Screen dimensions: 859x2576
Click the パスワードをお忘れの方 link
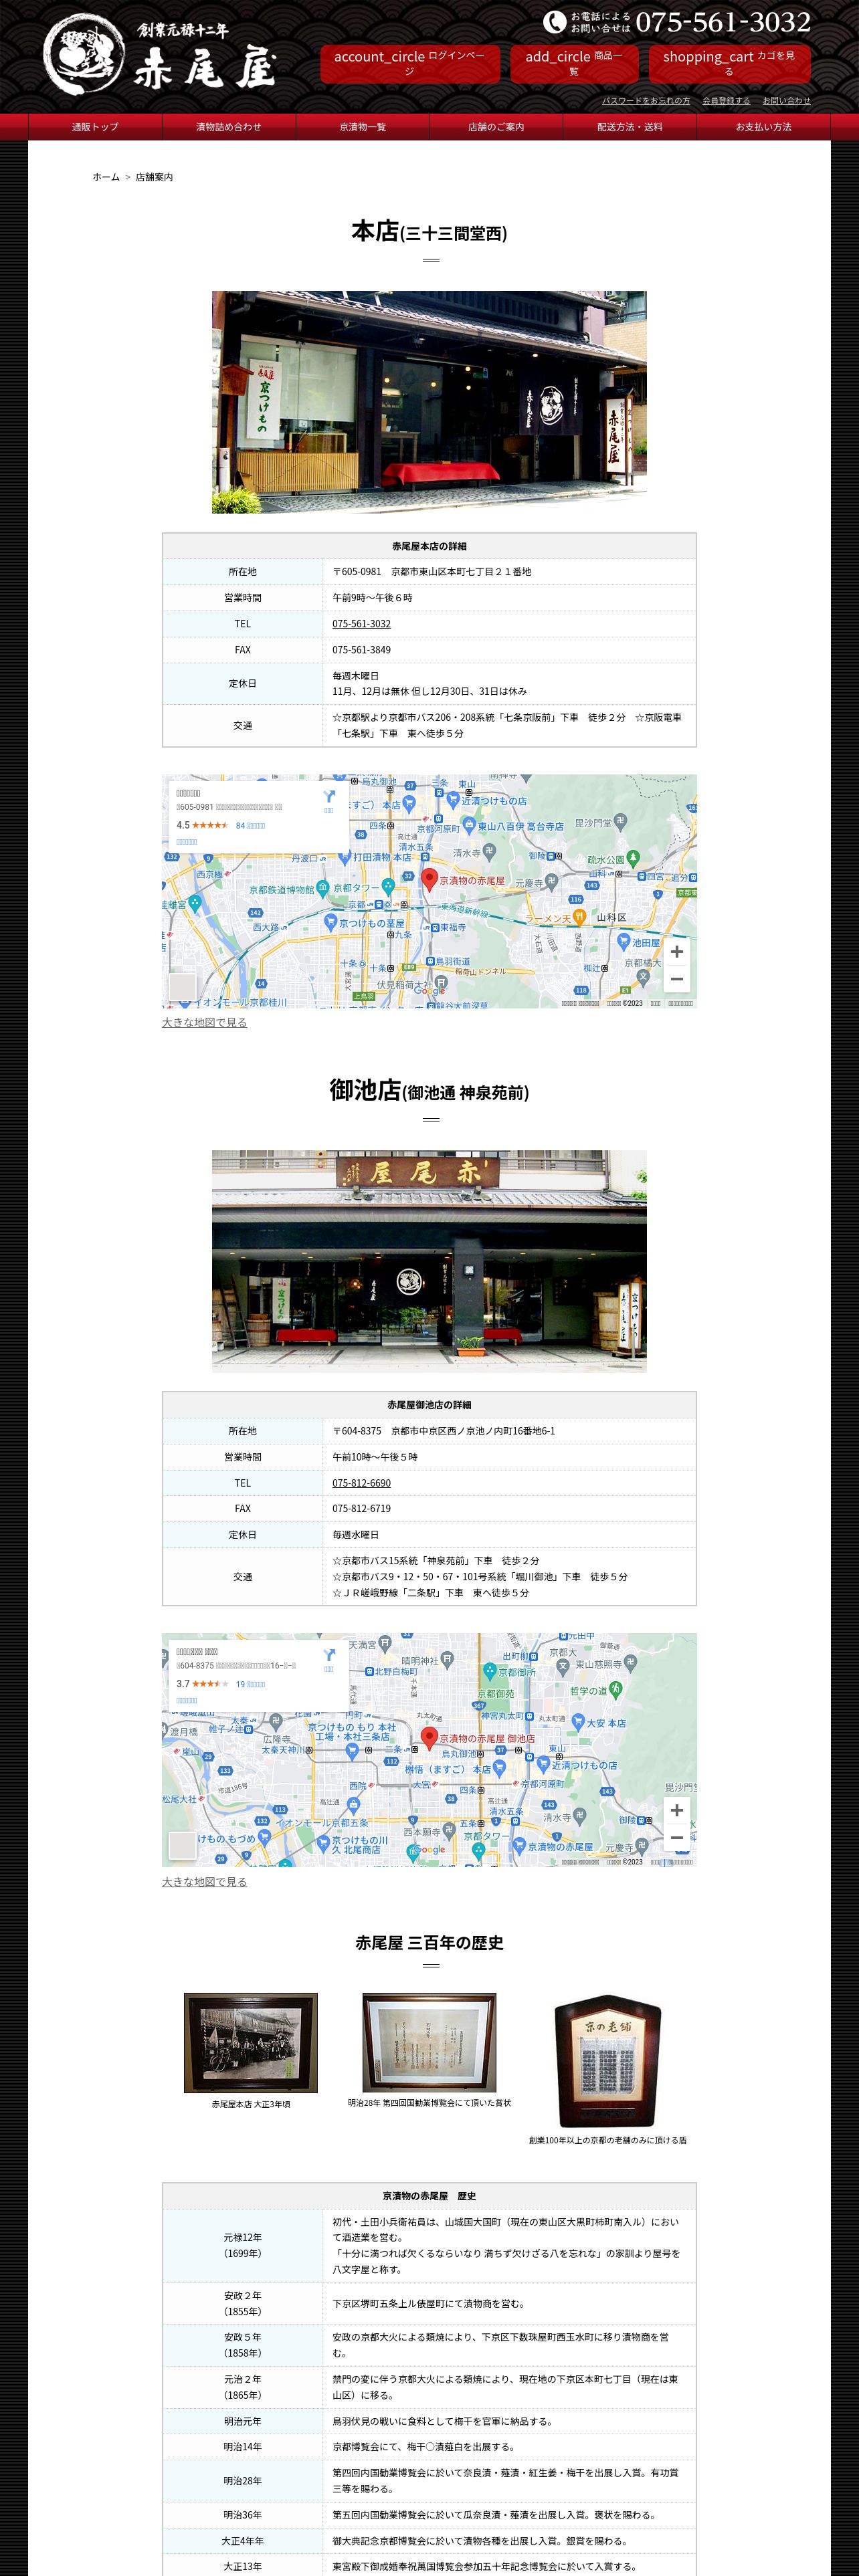pos(646,101)
